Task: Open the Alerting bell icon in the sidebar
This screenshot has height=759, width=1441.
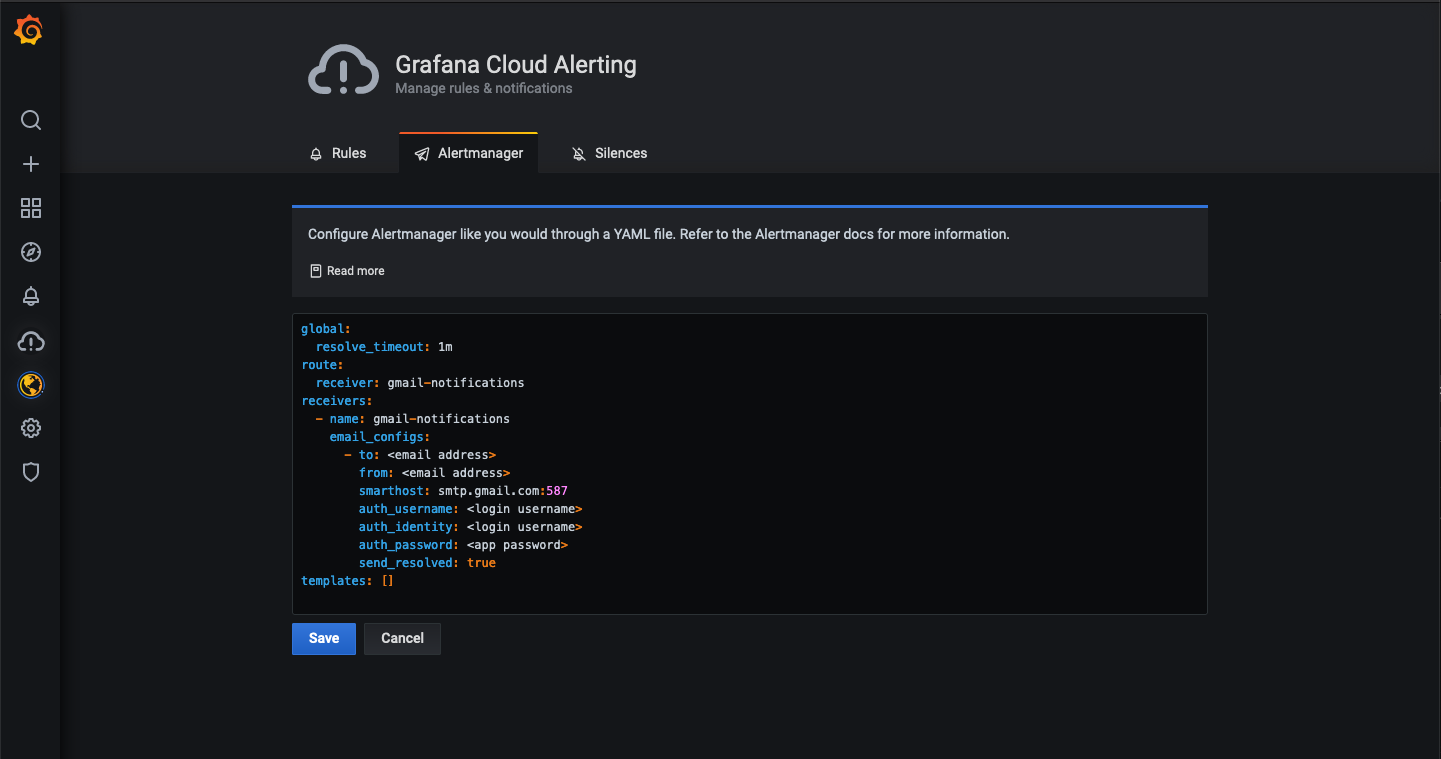Action: point(31,296)
